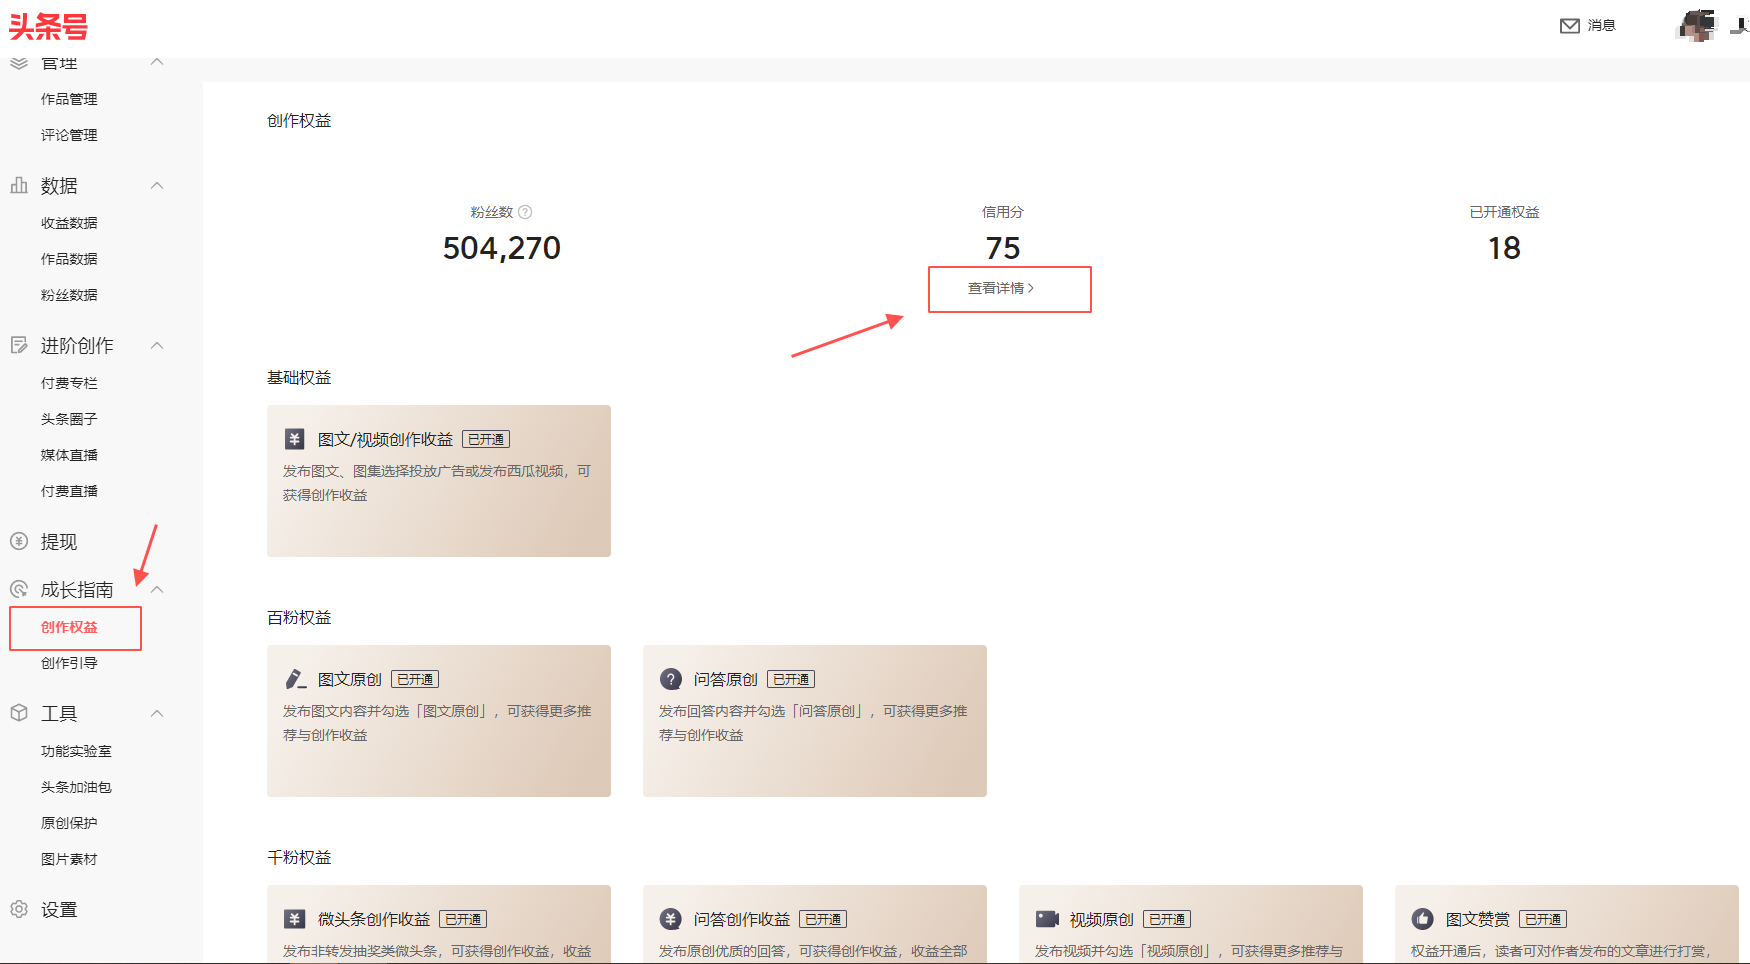
Task: Click yen icon on 问答创作收益 card
Action: (x=671, y=919)
